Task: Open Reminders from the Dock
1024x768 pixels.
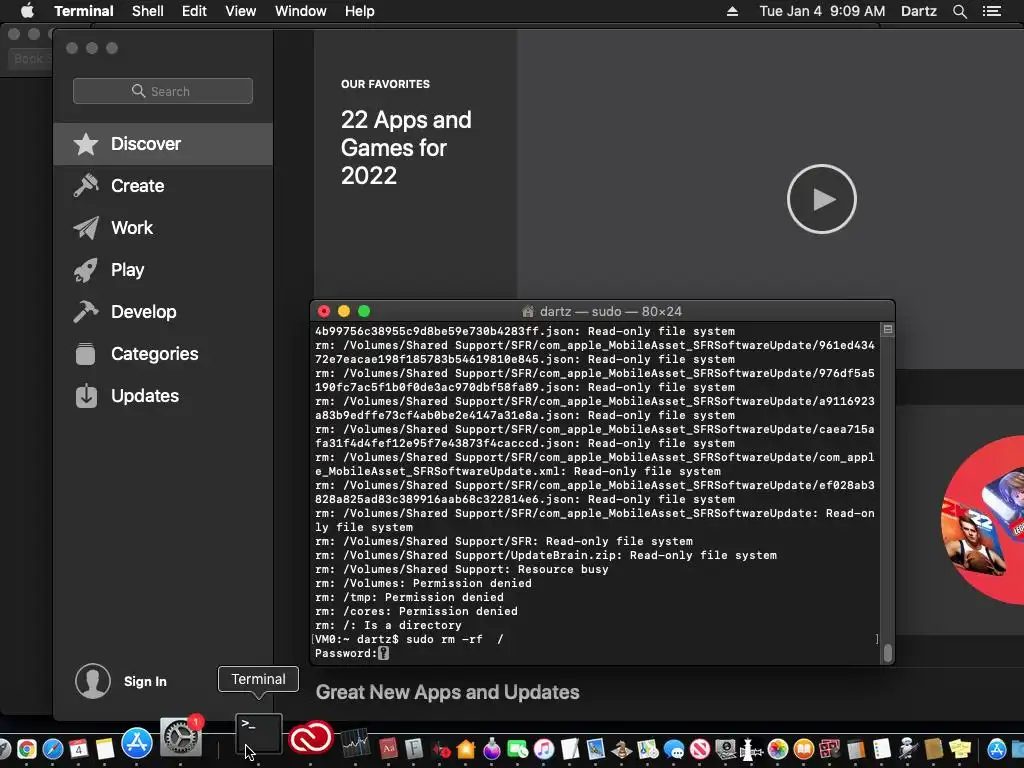Action: point(882,749)
